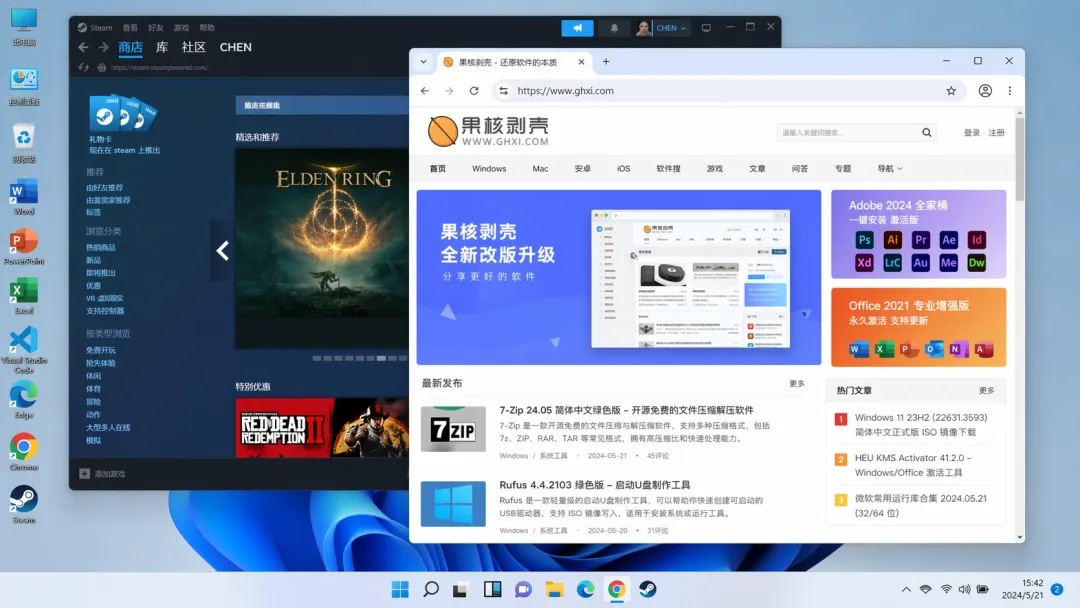Open HEU KMS Activator hot article
This screenshot has height=608, width=1080.
(x=913, y=465)
